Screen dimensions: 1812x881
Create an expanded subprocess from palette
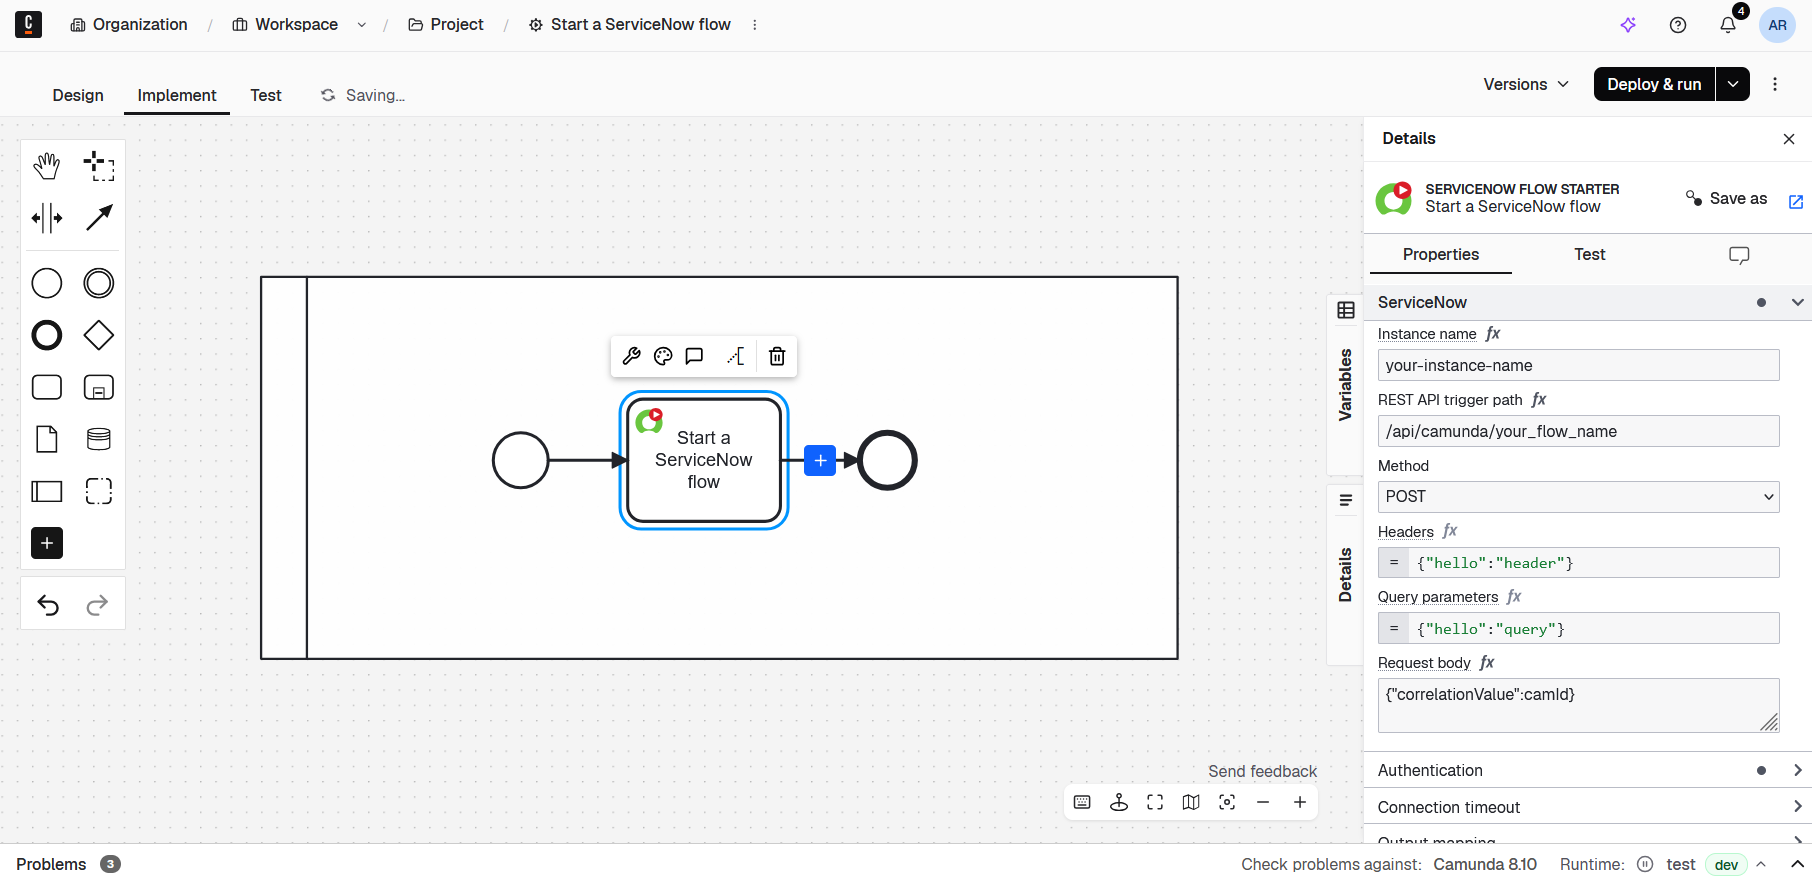pos(99,387)
